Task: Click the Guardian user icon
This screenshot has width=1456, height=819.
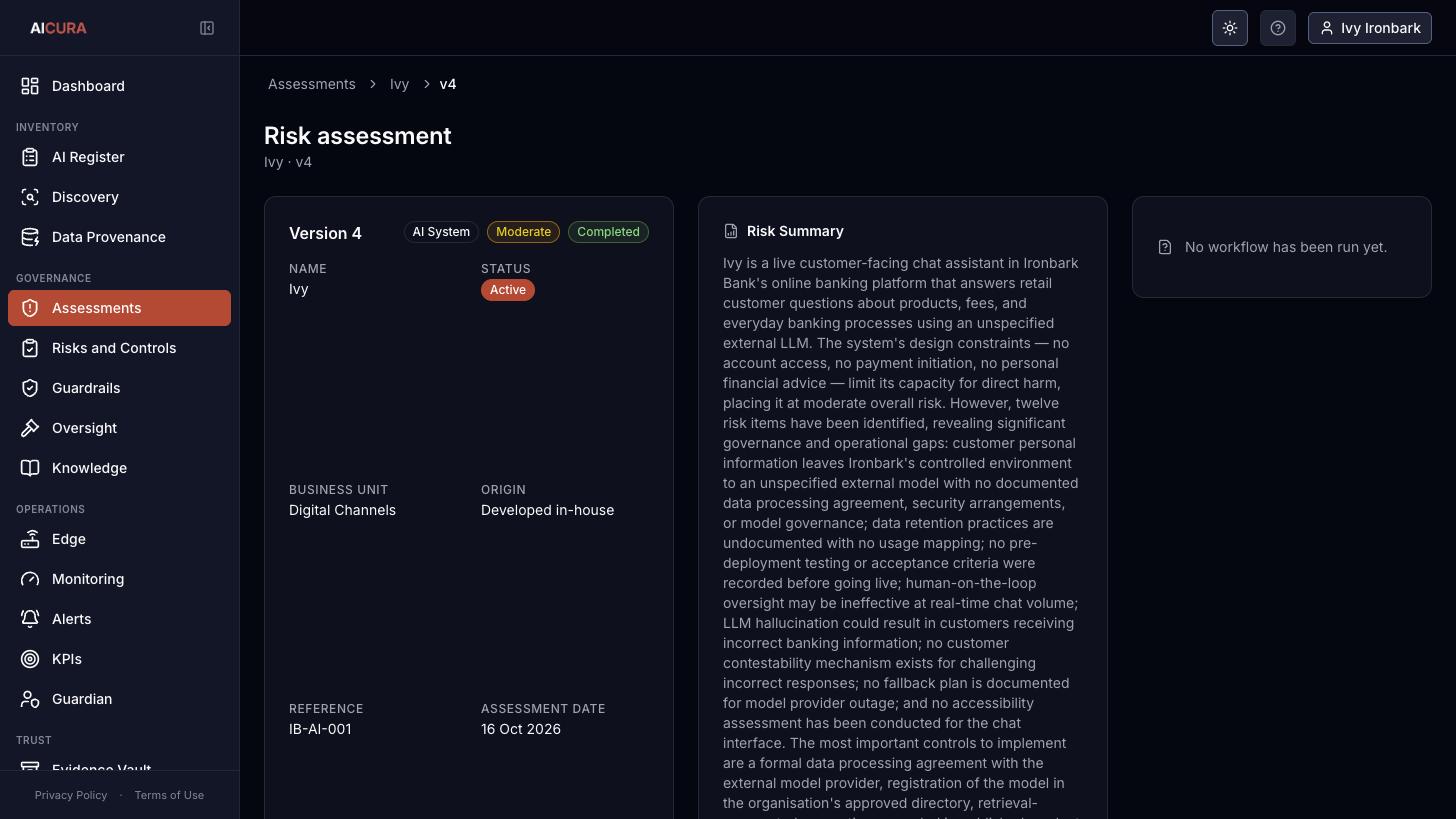Action: coord(30,699)
